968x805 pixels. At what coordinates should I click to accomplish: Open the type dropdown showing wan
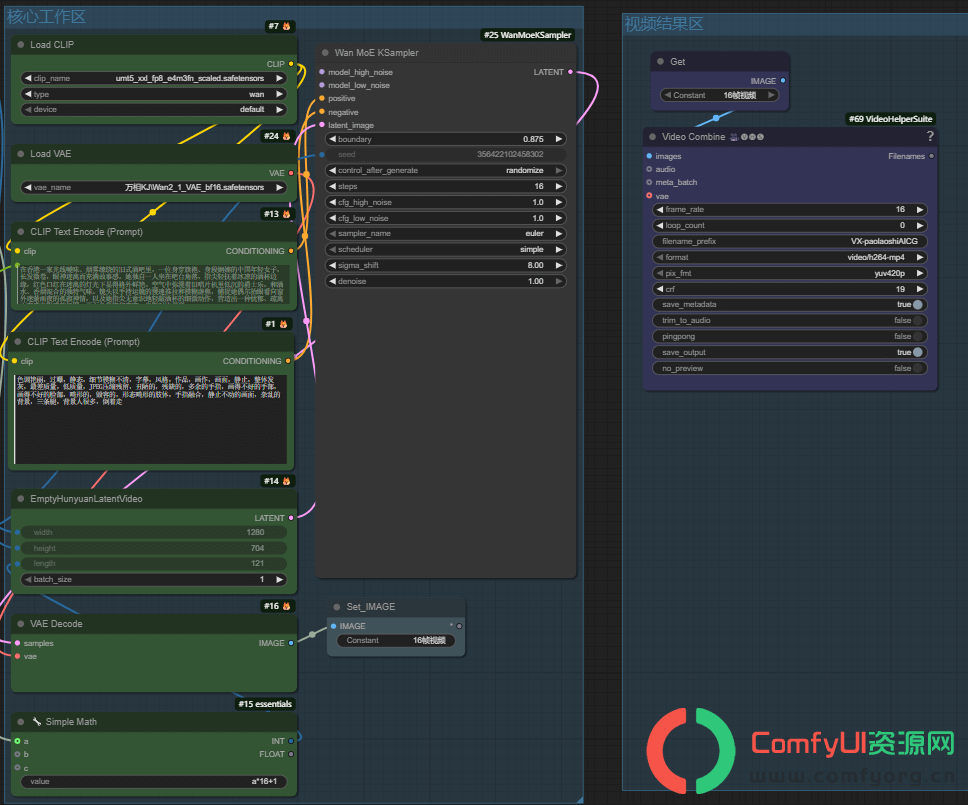(154, 94)
